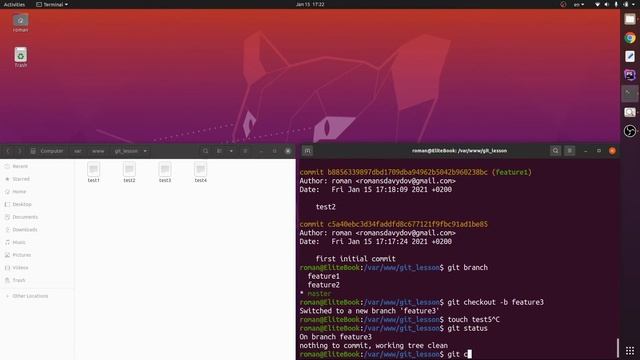Viewport: 640px width, 360px height.
Task: Open Recent in Files sidebar
Action: 20,166
